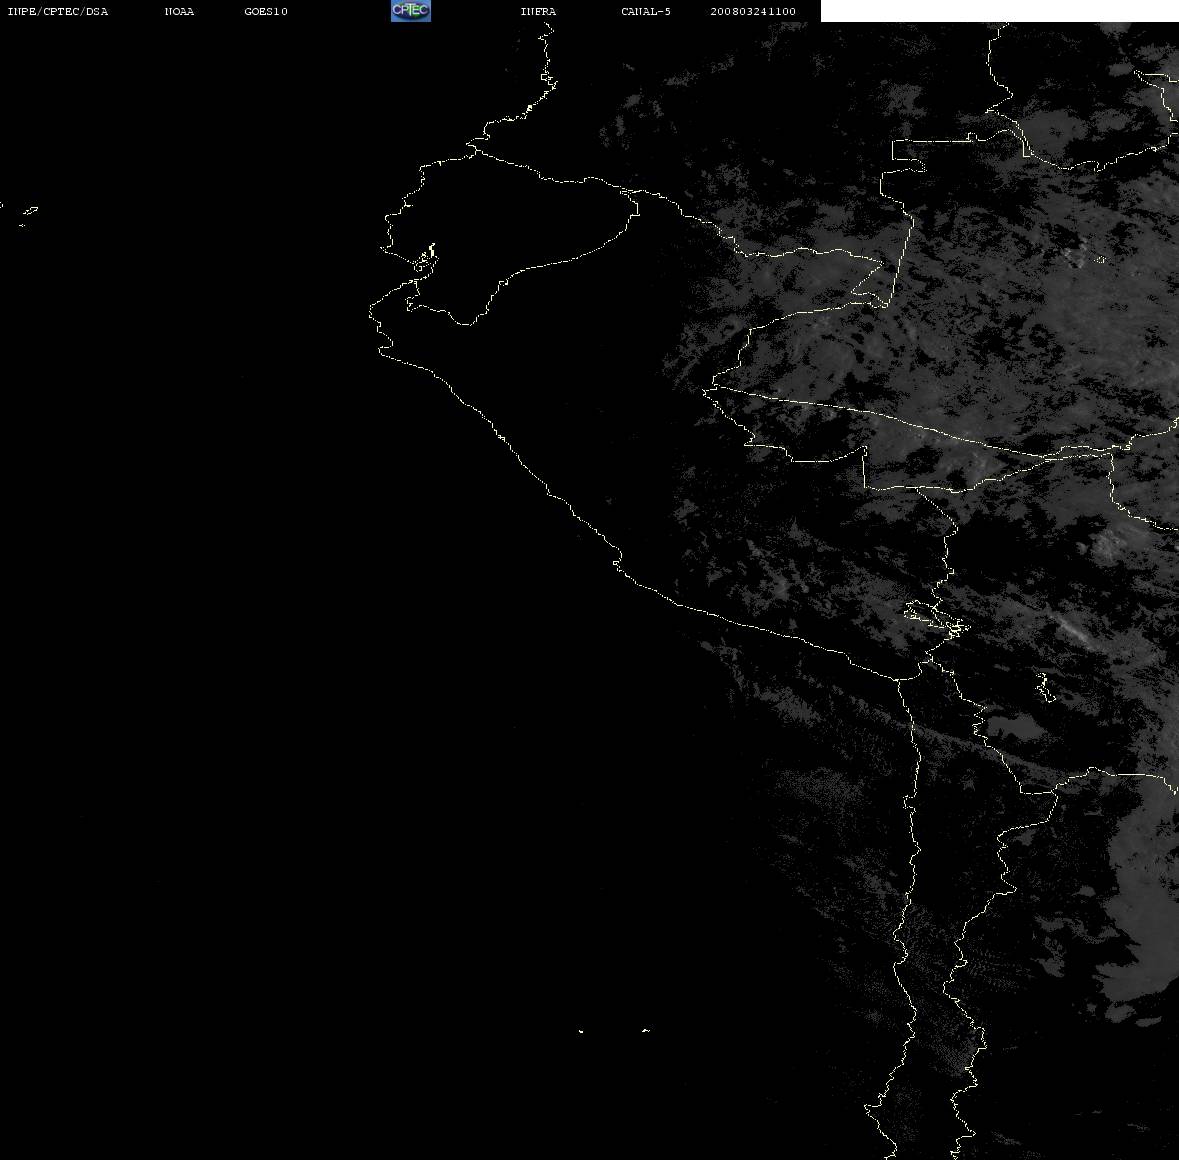Click the western small Pacific island marker

tap(580, 1031)
